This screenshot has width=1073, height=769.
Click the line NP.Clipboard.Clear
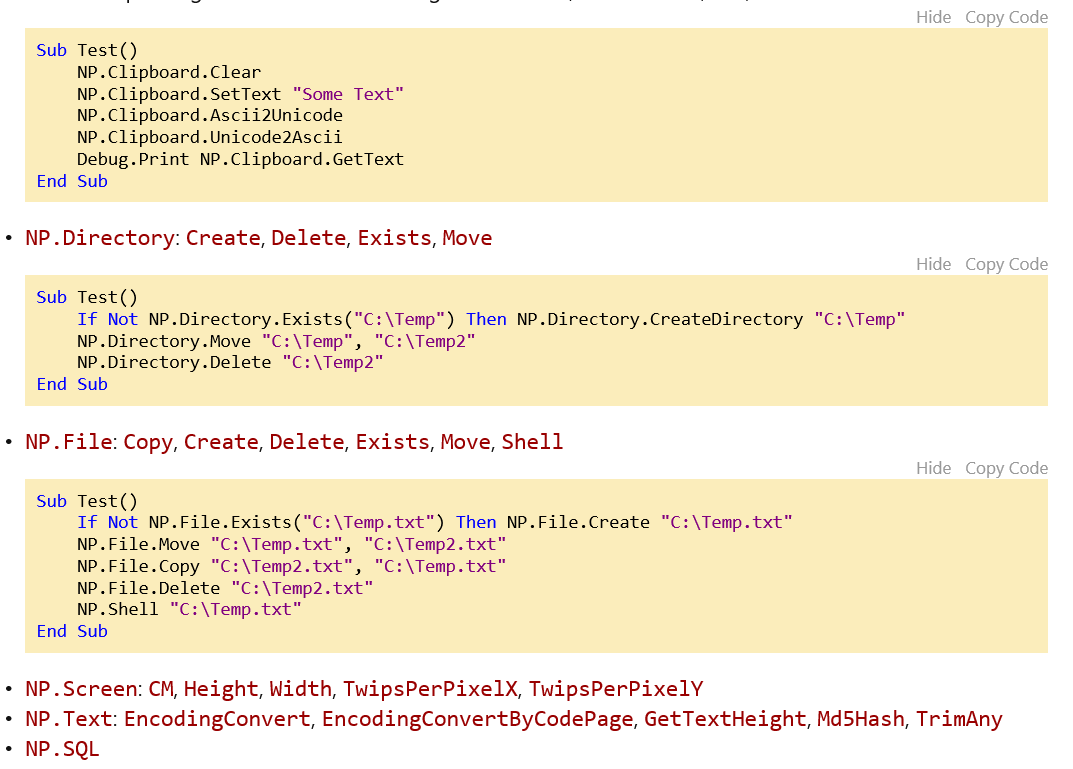169,72
